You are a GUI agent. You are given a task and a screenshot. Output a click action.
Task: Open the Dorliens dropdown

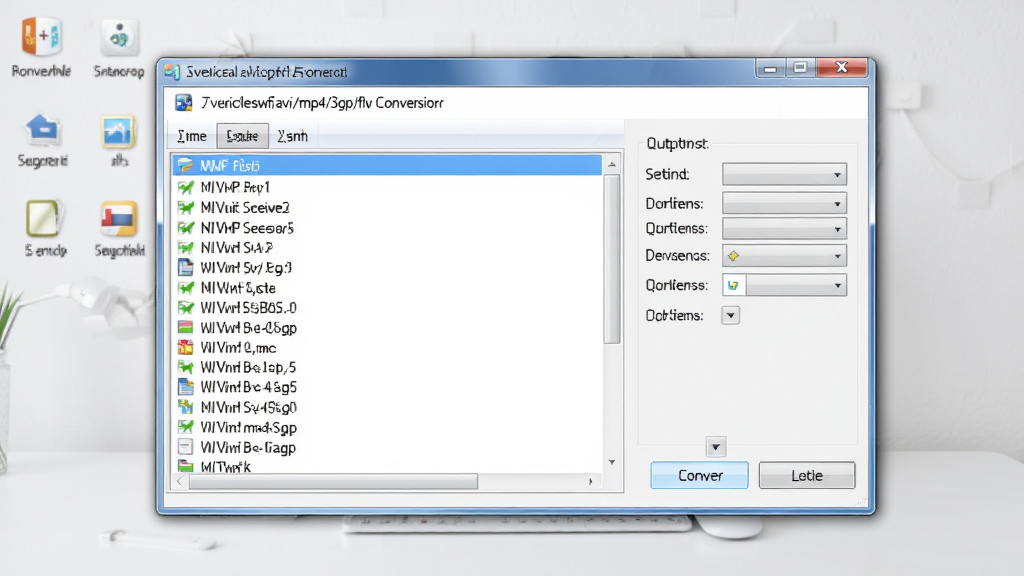click(784, 204)
